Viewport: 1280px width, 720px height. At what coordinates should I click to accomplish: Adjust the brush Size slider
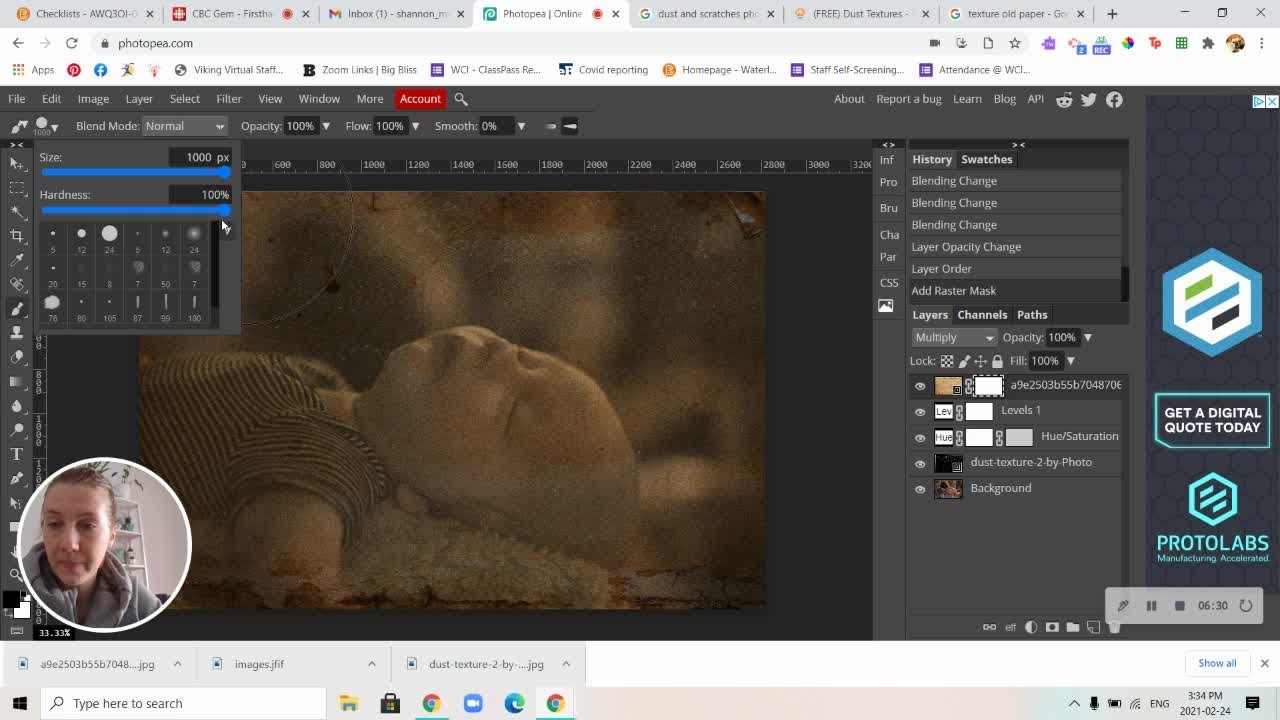[134, 172]
